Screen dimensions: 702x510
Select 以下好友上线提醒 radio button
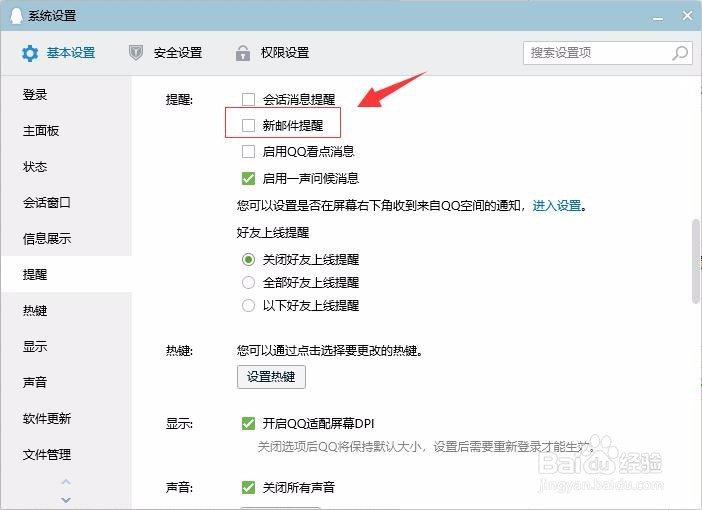click(x=248, y=306)
